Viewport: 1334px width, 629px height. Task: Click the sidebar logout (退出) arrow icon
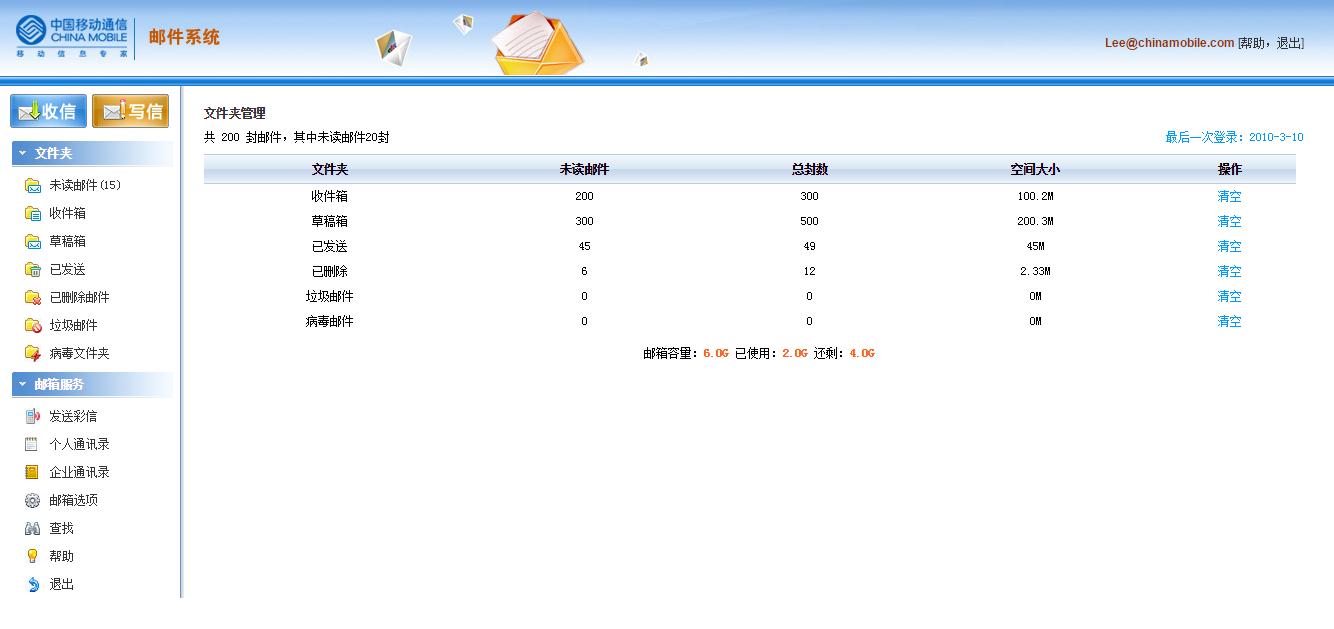click(33, 584)
